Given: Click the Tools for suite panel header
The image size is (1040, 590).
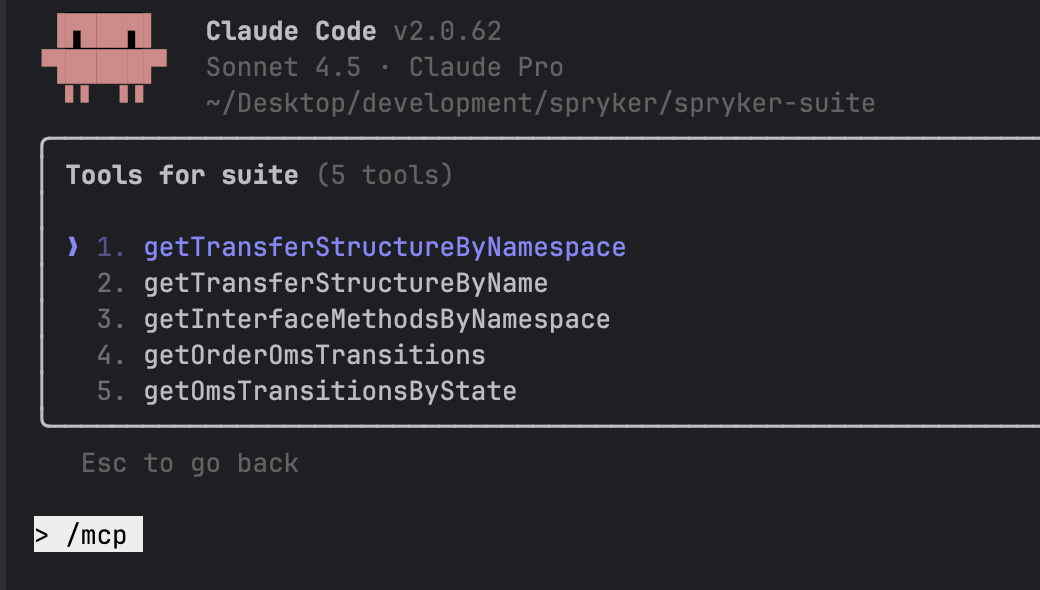Looking at the screenshot, I should click(x=181, y=175).
